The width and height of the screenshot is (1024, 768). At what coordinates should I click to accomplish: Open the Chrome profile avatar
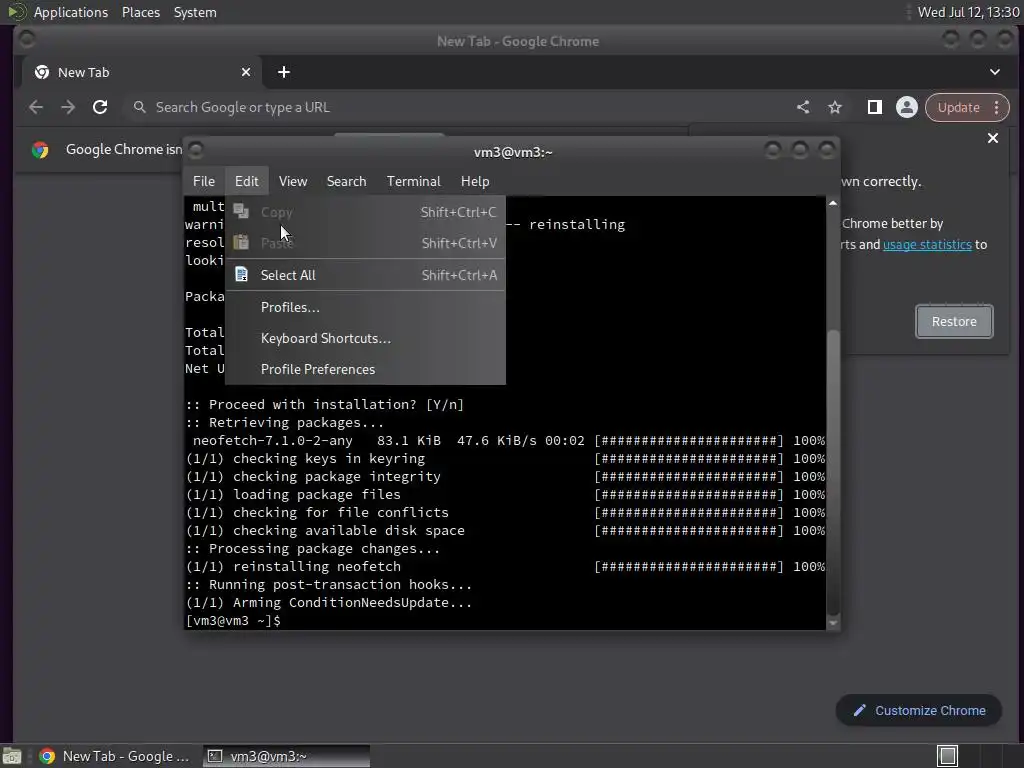point(906,107)
